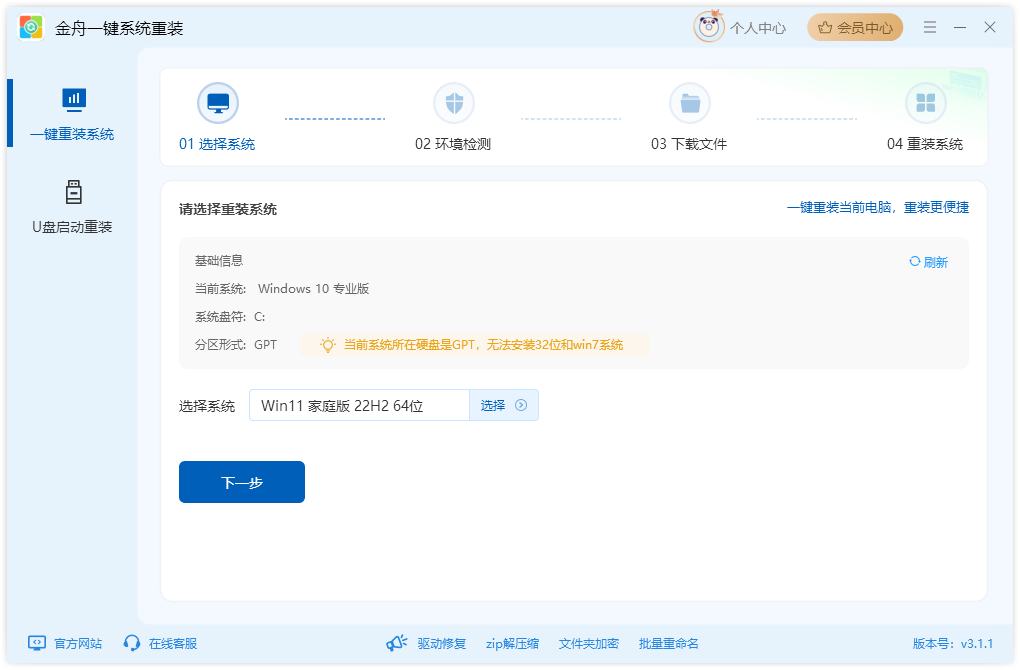This screenshot has height=670, width=1020.
Task: Click the 官方网站 monitor icon
Action: [x=37, y=643]
